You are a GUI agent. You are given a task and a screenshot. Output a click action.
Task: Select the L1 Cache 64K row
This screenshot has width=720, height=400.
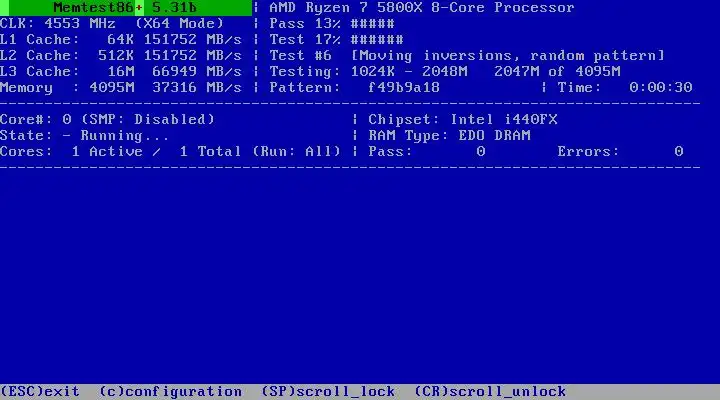[x=121, y=39]
